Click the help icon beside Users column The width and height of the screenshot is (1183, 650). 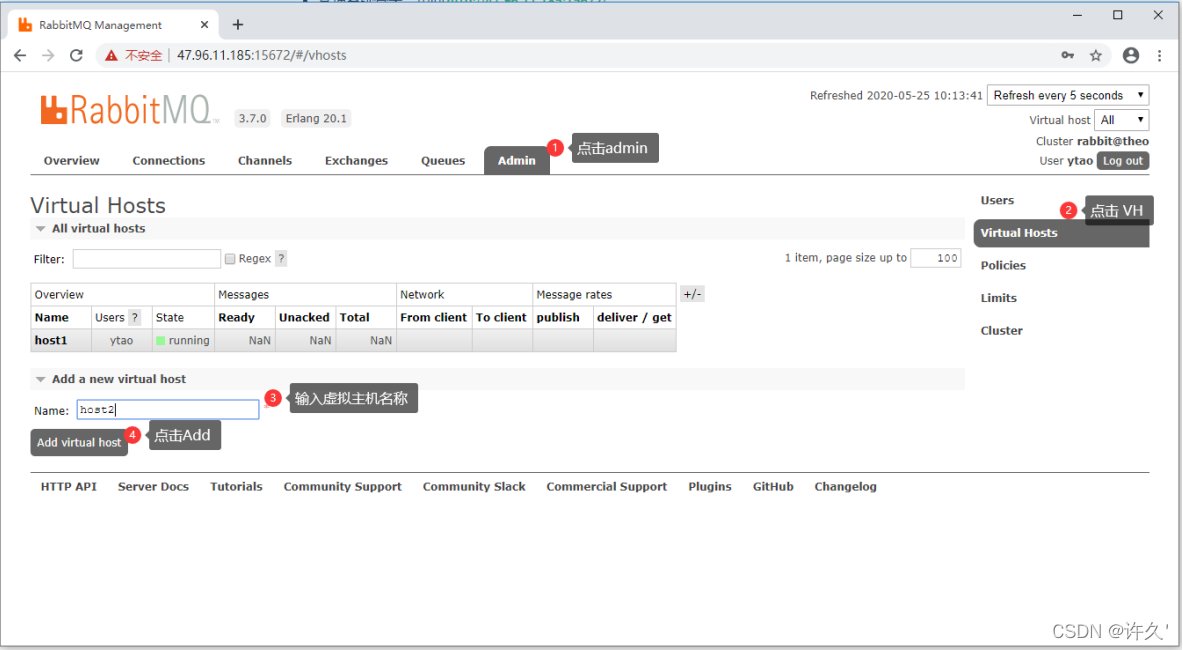(x=135, y=317)
